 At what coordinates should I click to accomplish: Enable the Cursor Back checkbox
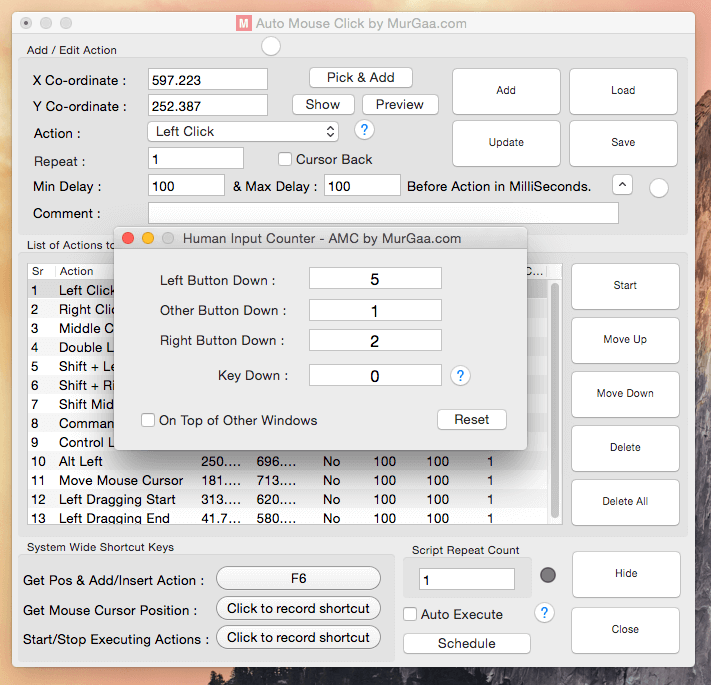click(x=285, y=159)
